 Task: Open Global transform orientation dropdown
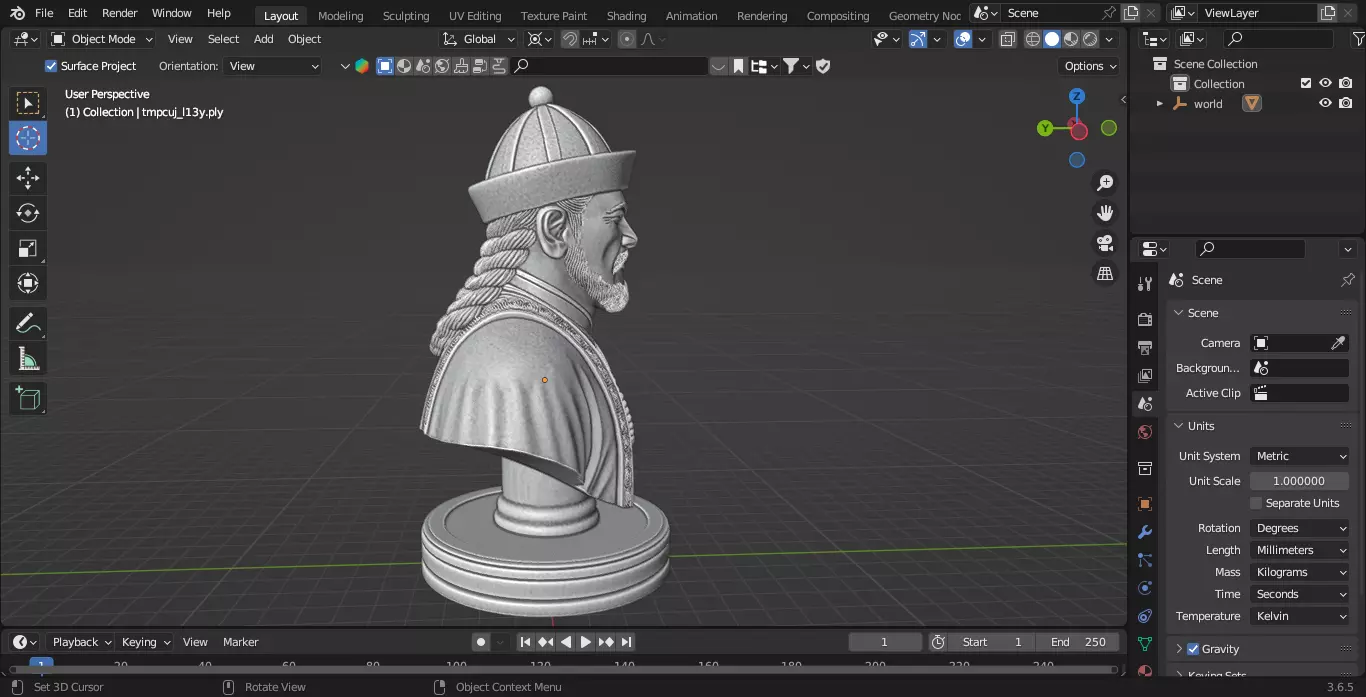tap(479, 39)
